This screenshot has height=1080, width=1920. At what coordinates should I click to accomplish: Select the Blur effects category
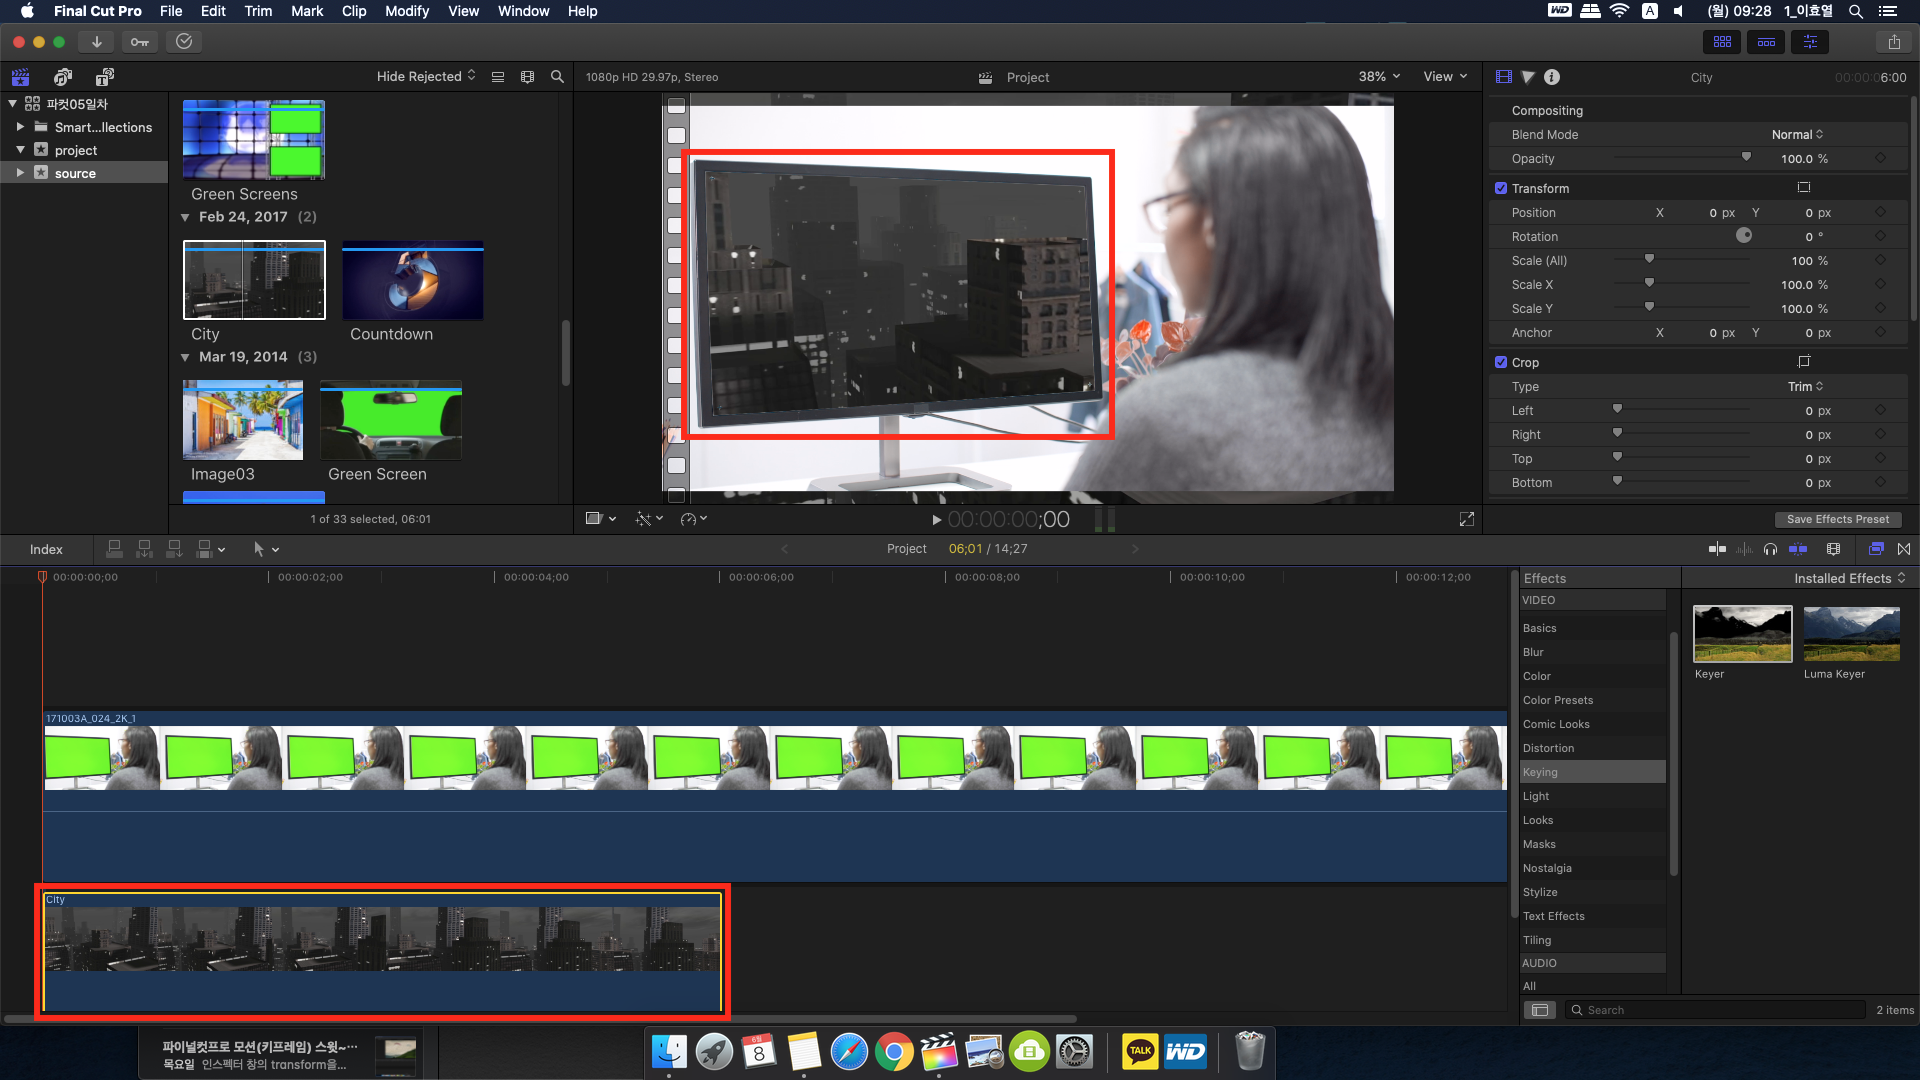(x=1592, y=652)
